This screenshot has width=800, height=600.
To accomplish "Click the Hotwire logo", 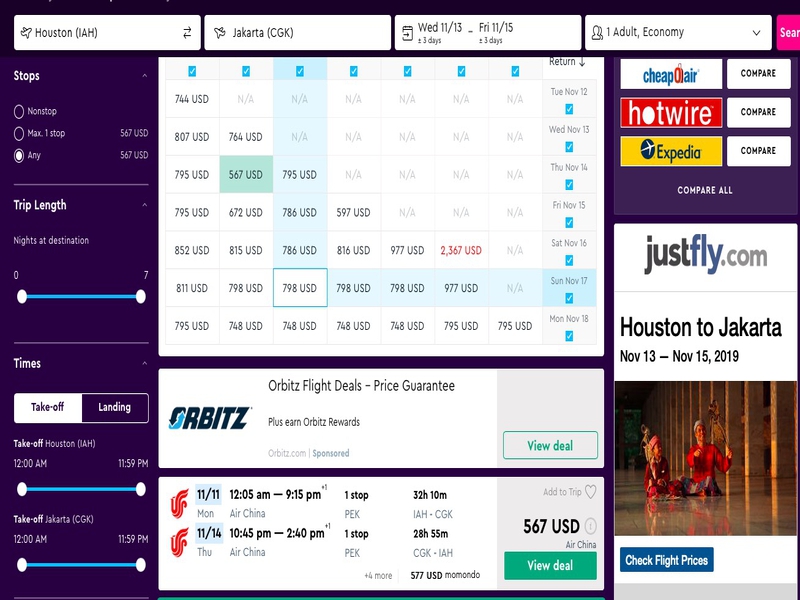I will click(x=671, y=113).
